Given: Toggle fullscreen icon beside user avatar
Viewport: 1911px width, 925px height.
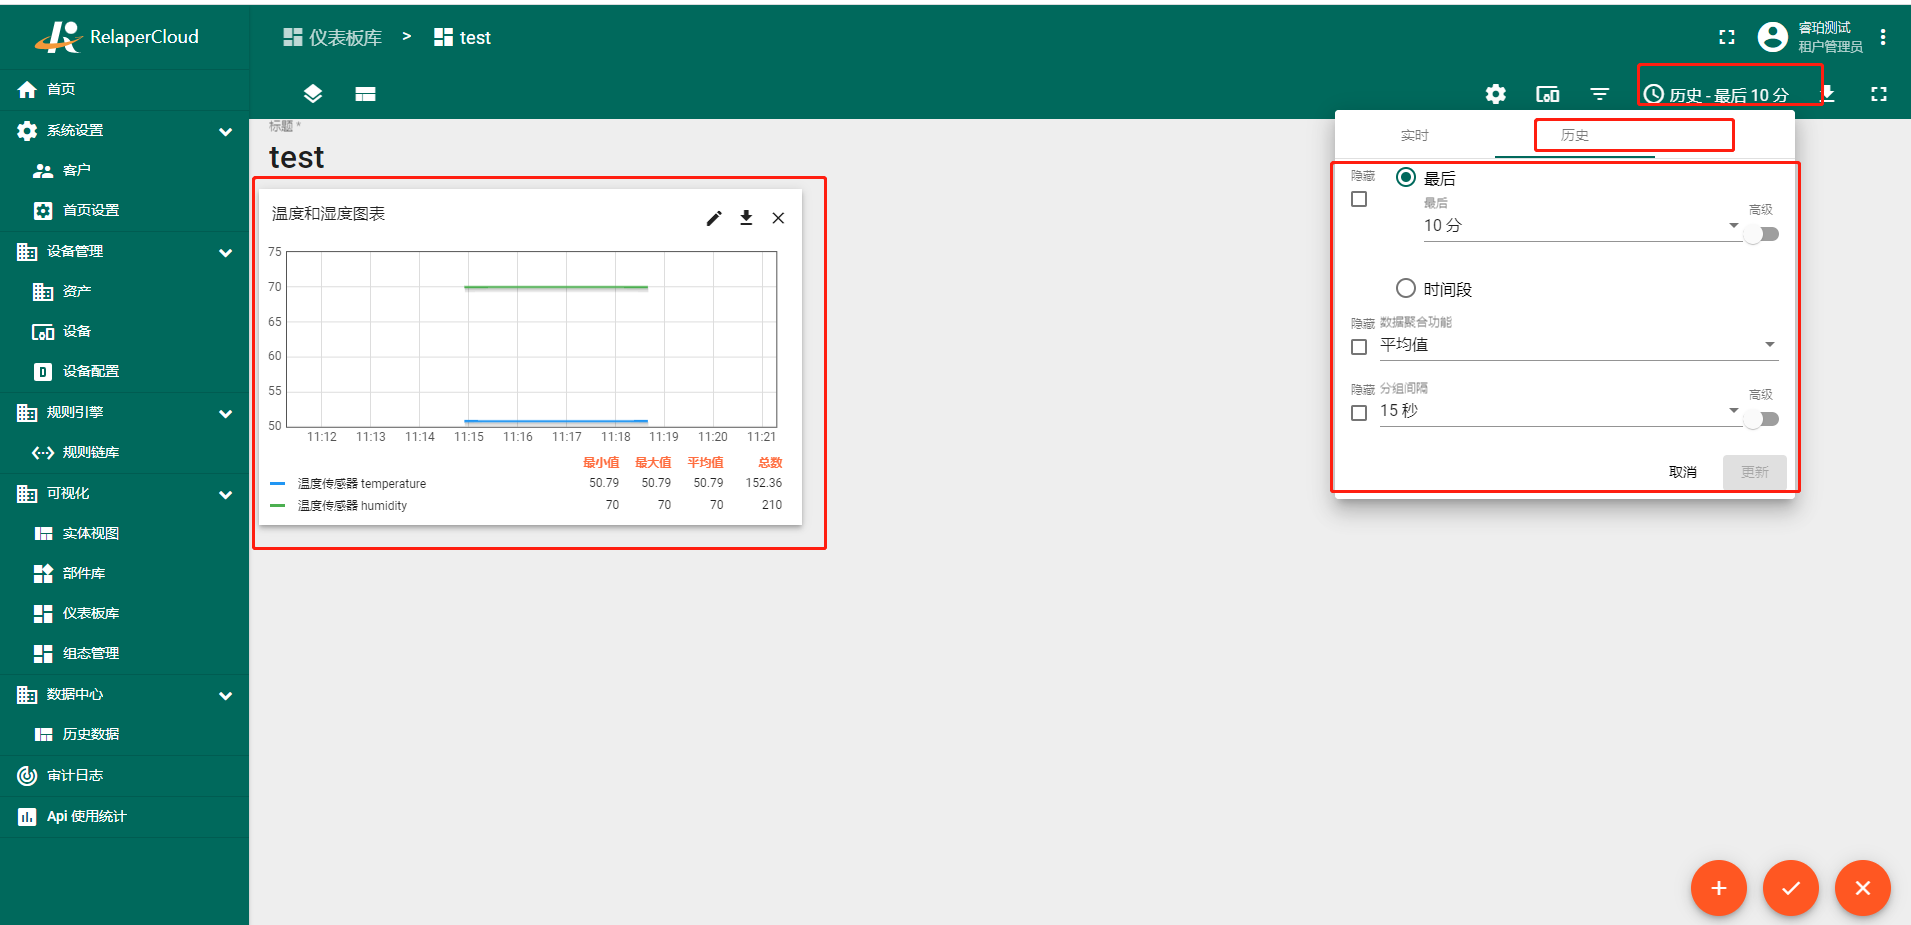Looking at the screenshot, I should (1727, 37).
